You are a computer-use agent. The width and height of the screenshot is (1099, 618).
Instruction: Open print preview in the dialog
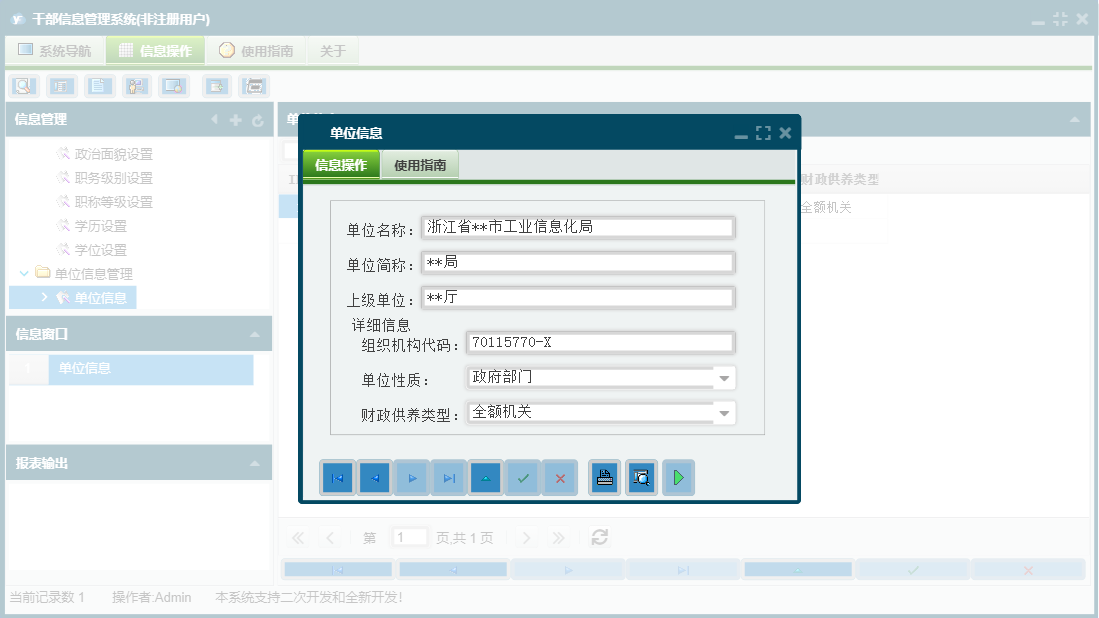[641, 478]
